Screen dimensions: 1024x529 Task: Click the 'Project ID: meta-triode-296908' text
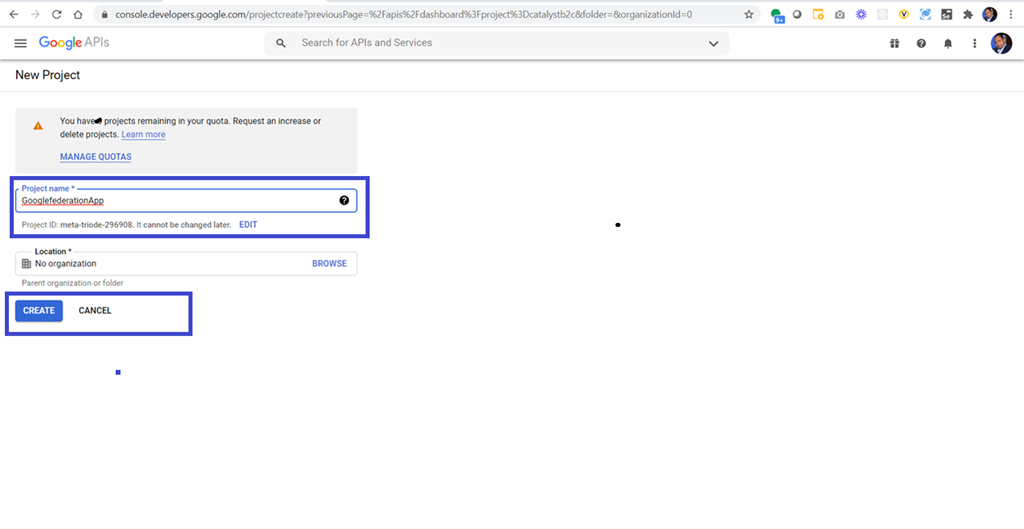pyautogui.click(x=78, y=225)
